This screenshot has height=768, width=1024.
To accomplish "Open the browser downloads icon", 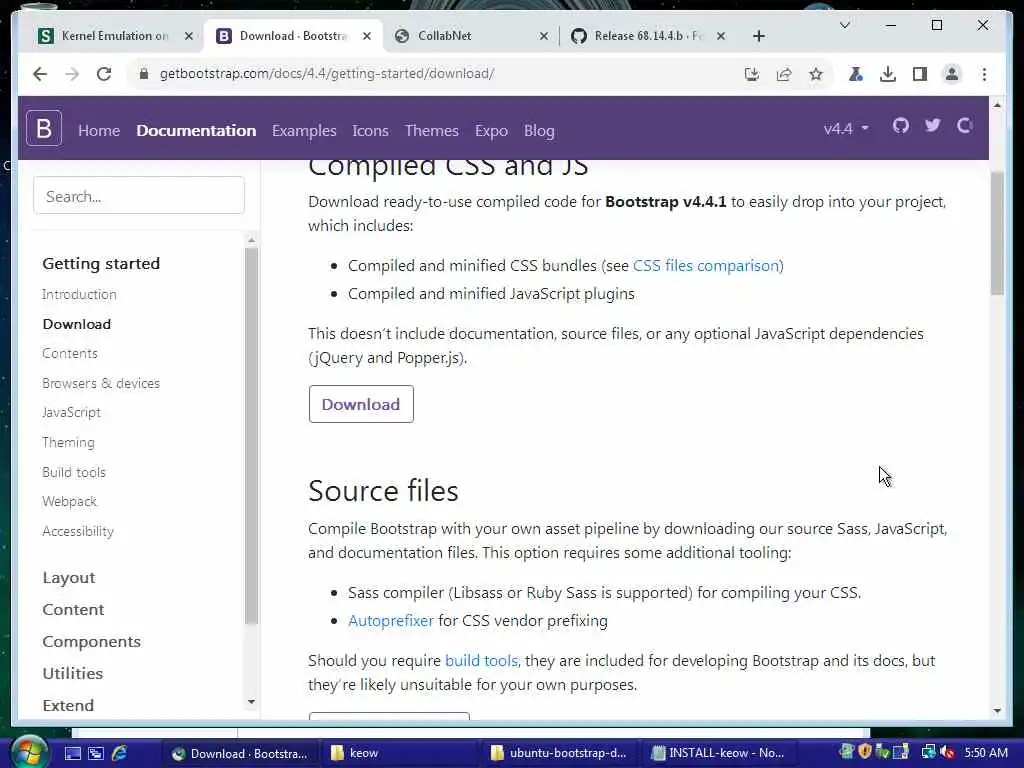I will (888, 74).
